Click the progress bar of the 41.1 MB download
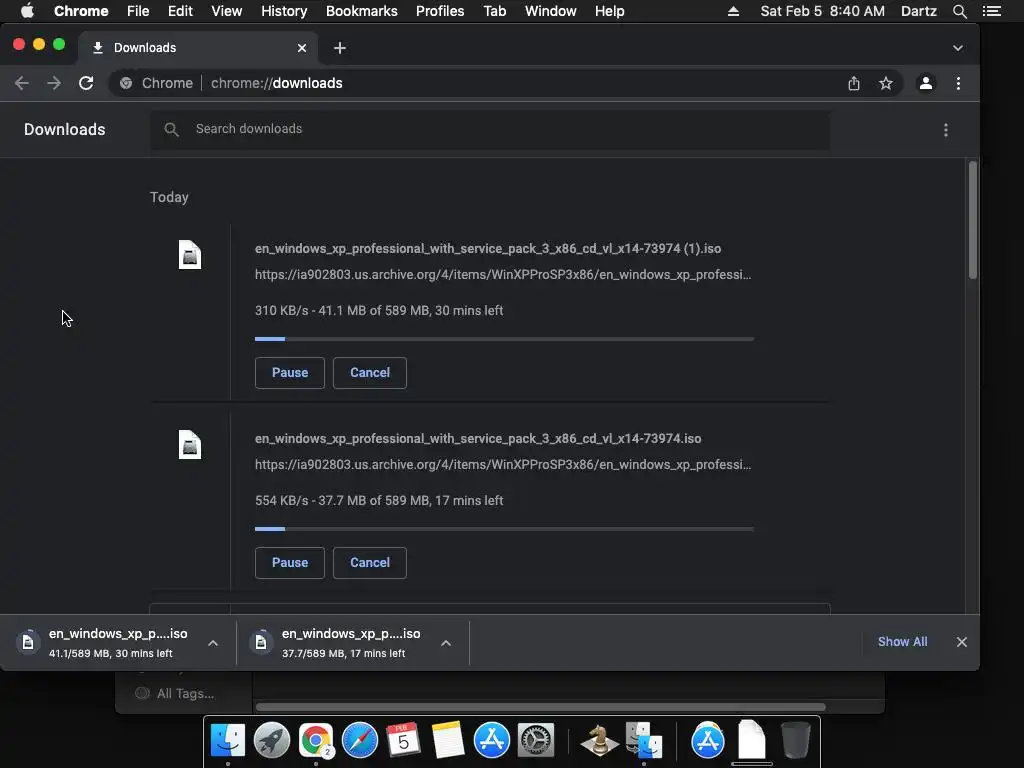The height and width of the screenshot is (768, 1024). [504, 339]
